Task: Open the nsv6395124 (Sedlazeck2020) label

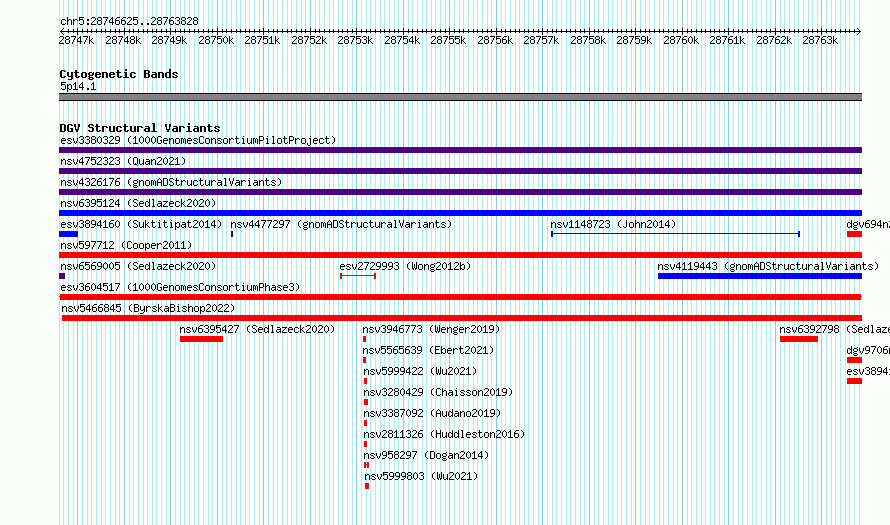Action: point(138,203)
